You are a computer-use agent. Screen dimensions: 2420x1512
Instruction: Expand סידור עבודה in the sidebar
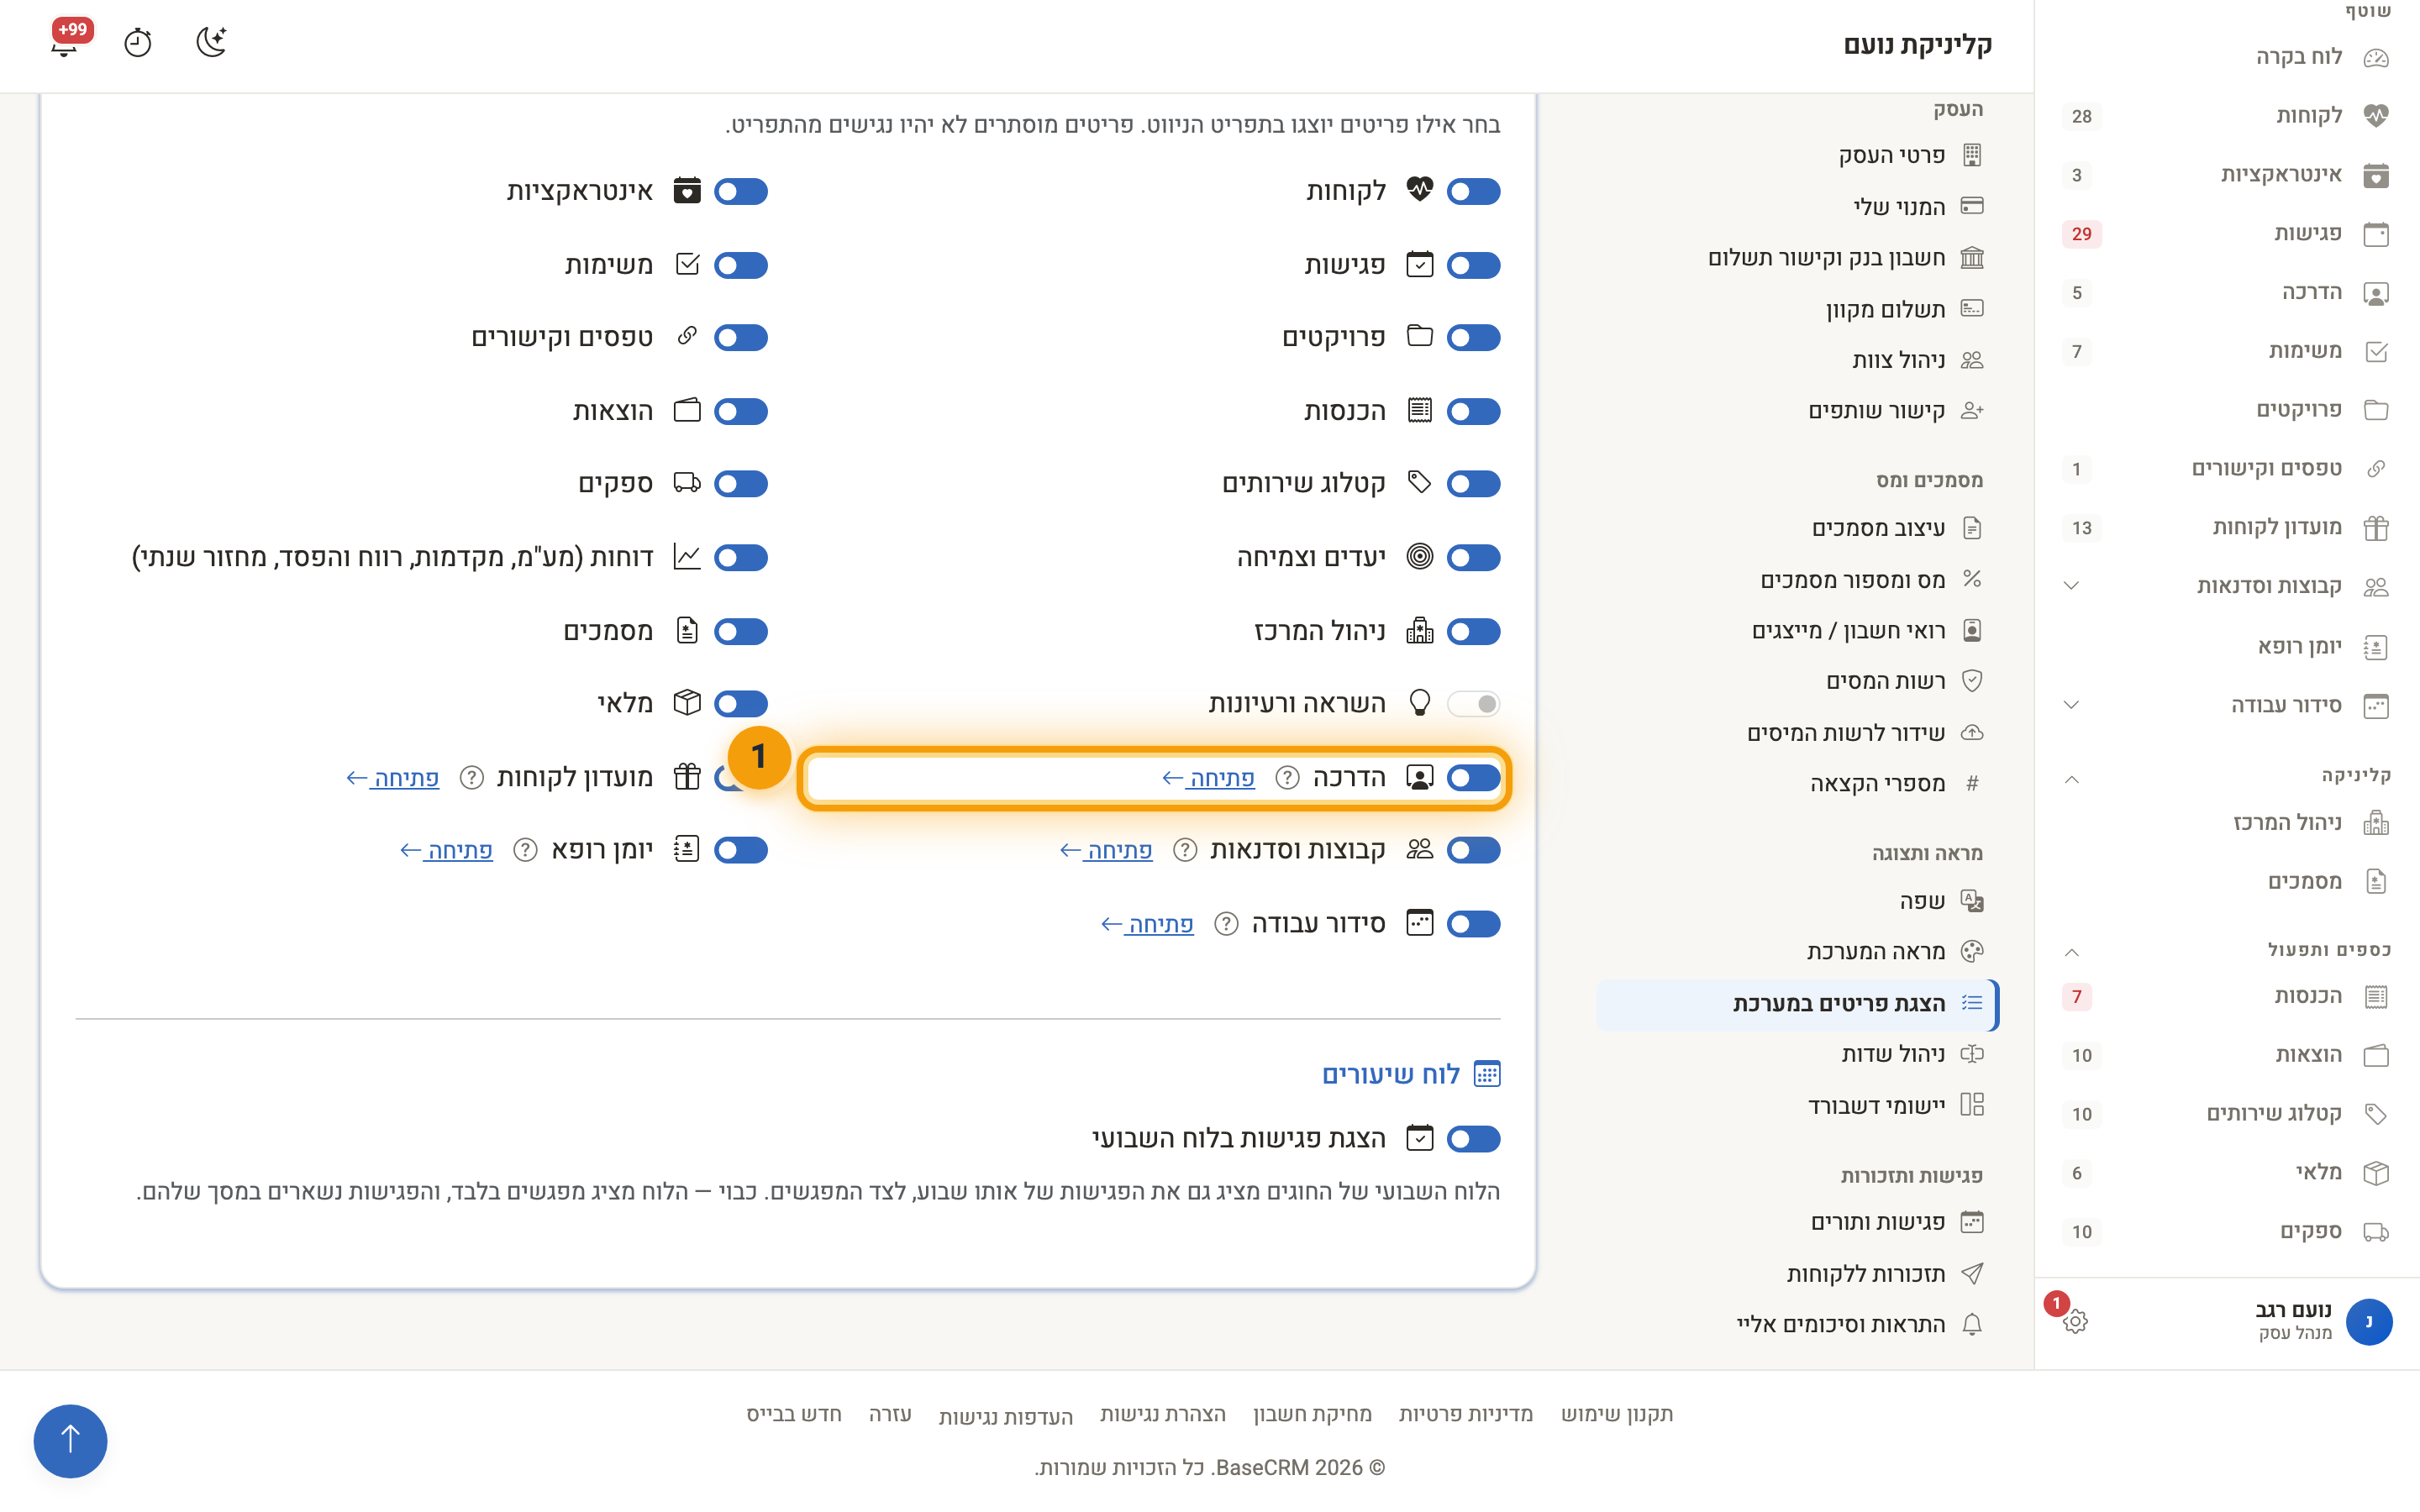[2071, 705]
